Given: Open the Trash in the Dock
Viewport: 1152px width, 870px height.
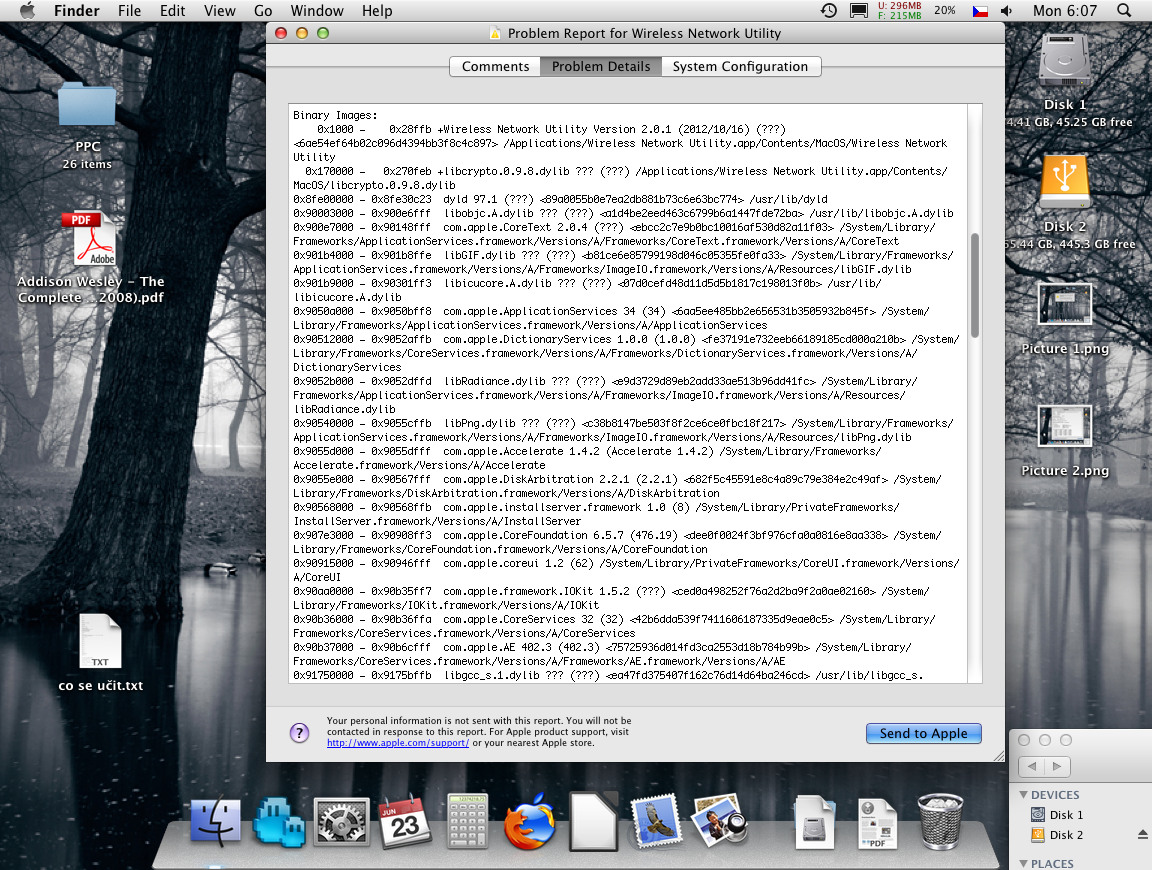Looking at the screenshot, I should [x=940, y=822].
